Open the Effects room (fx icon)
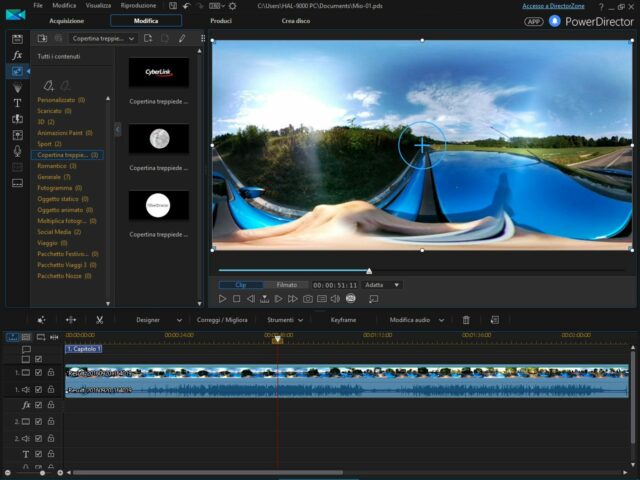 click(17, 55)
